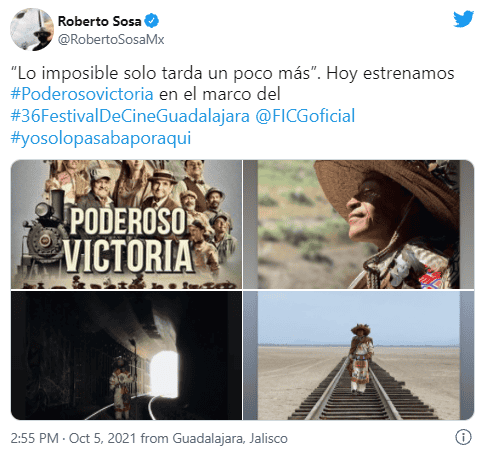481x449 pixels.
Task: Open the @RobertoSosaMx handle
Action: [x=111, y=39]
